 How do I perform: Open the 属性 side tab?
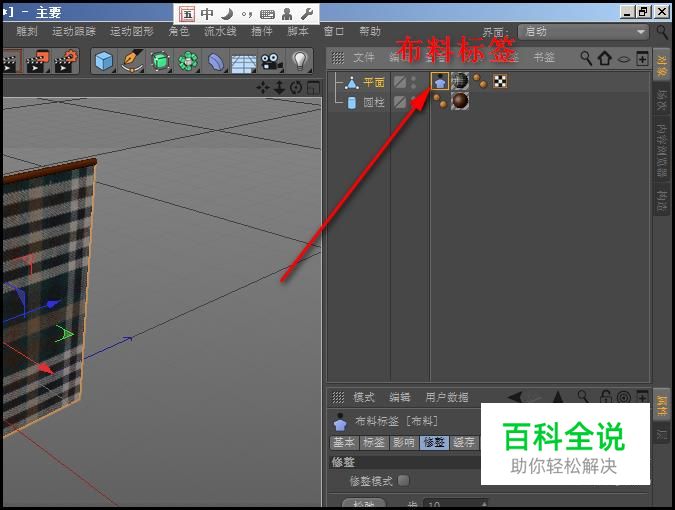point(662,405)
